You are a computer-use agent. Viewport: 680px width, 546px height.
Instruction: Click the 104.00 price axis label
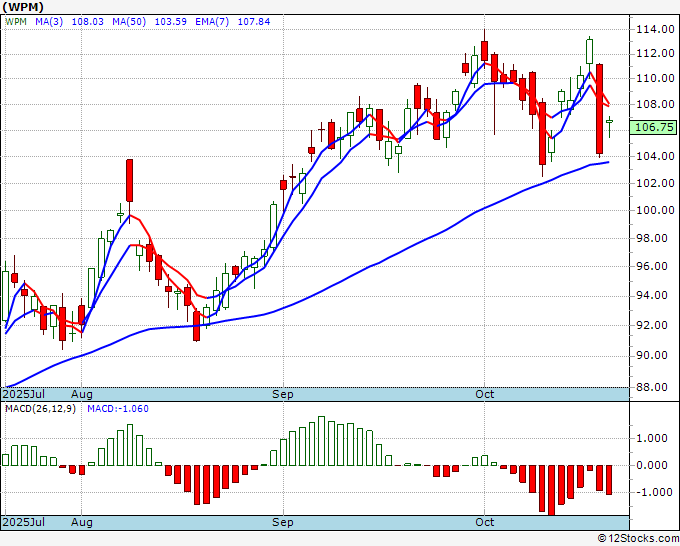coord(655,156)
